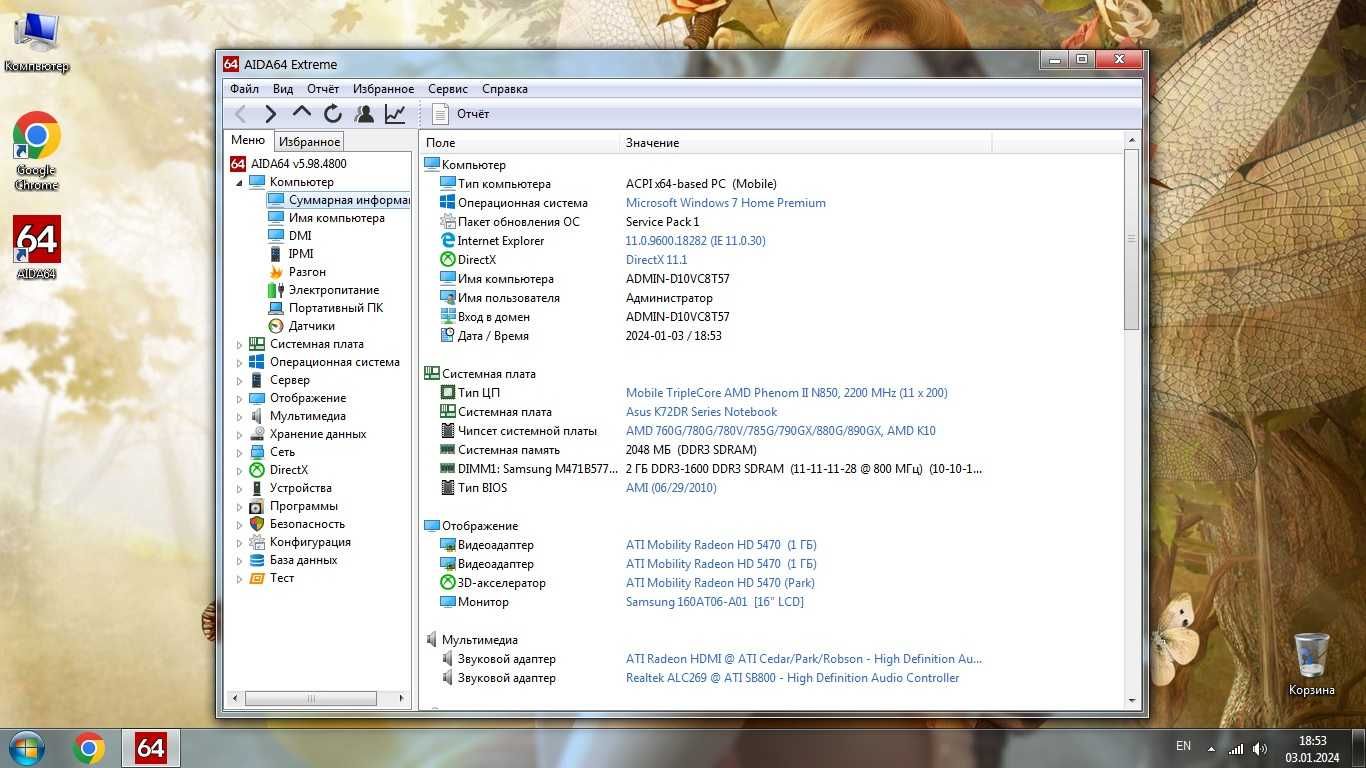
Task: Open Realtek ALC269 audio controller link
Action: (792, 678)
